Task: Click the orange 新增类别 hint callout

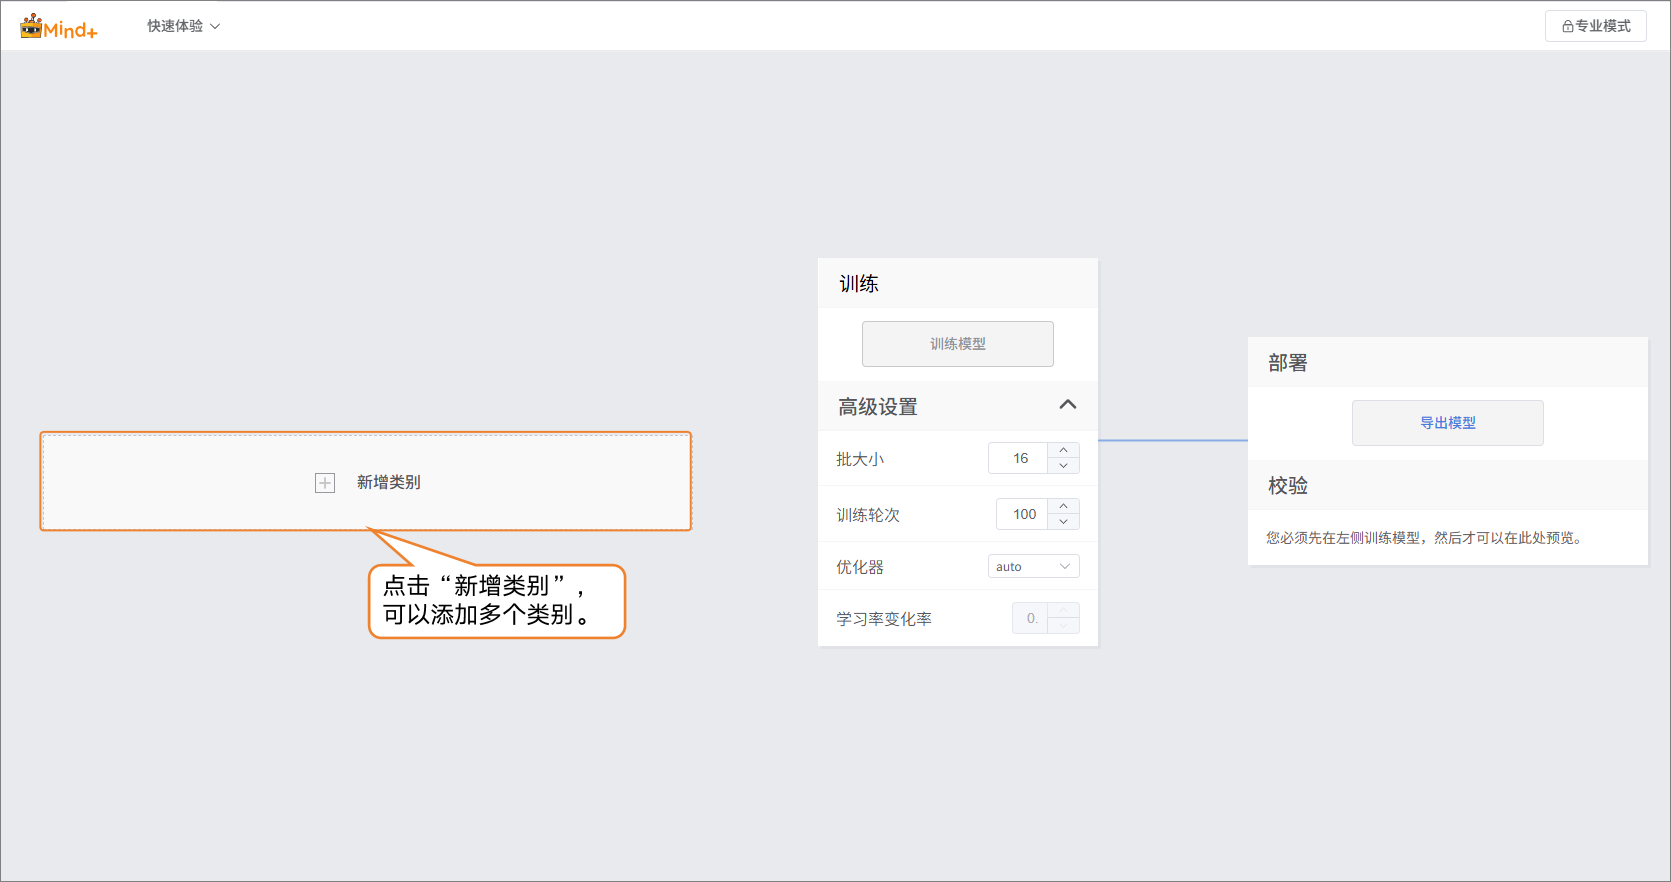Action: coord(496,601)
